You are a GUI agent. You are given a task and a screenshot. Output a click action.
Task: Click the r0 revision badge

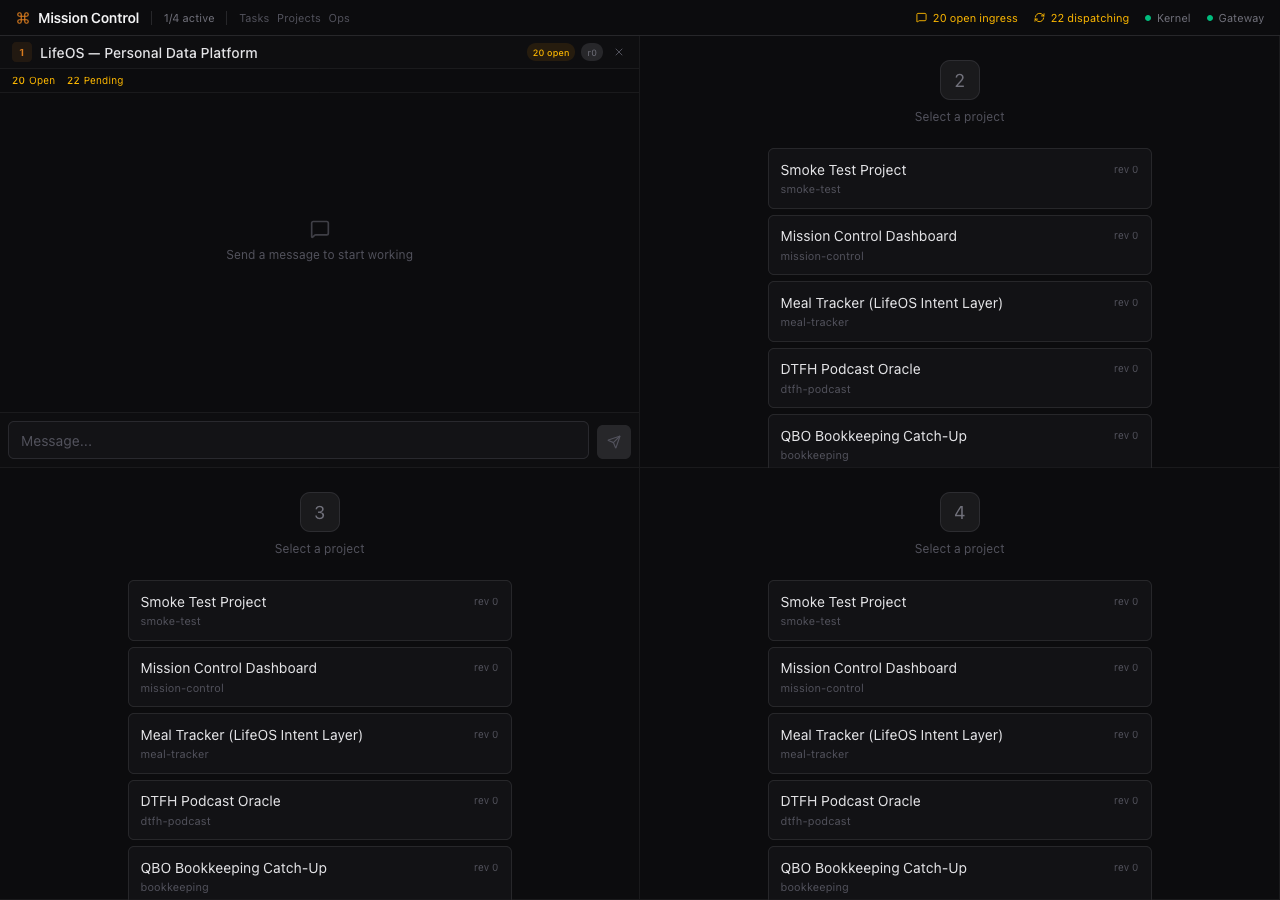[x=592, y=53]
